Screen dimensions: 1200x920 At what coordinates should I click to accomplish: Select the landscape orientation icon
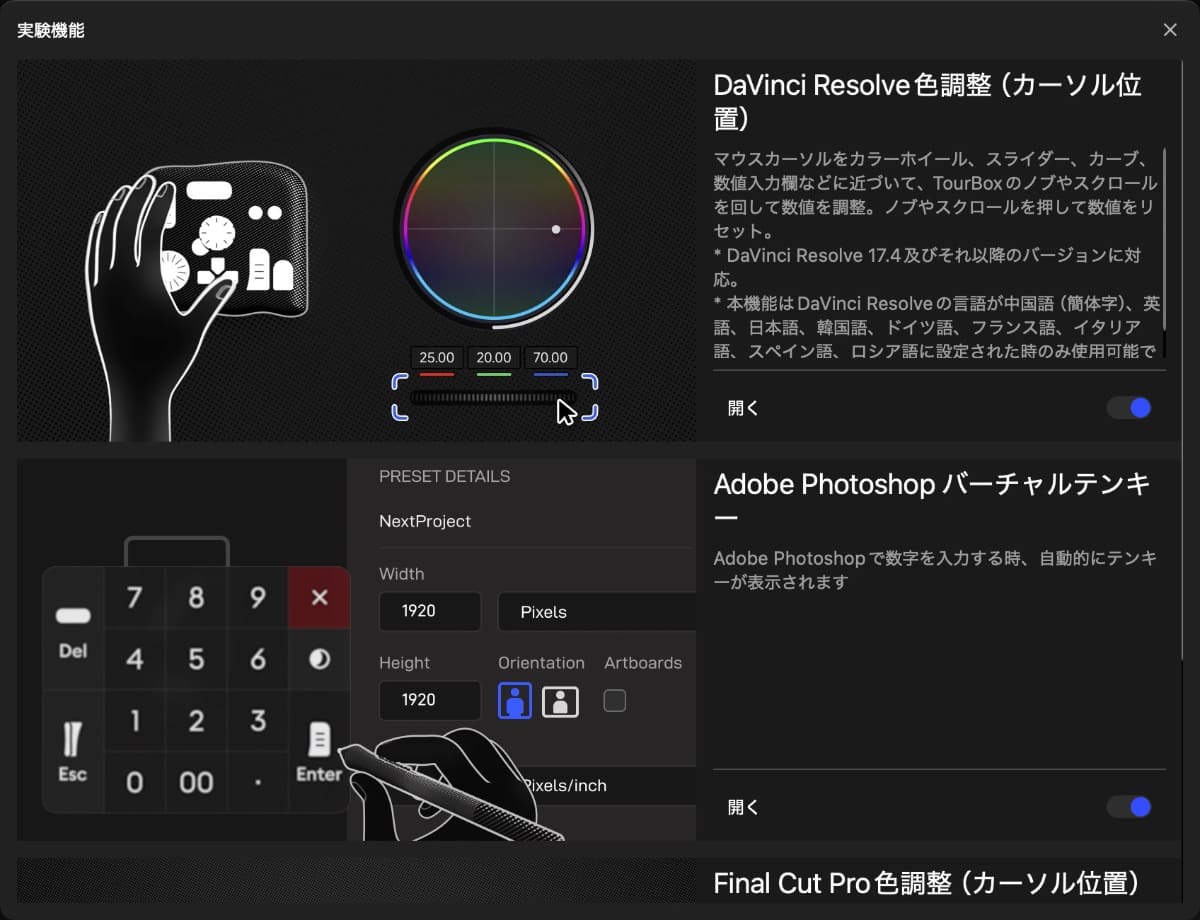point(560,701)
